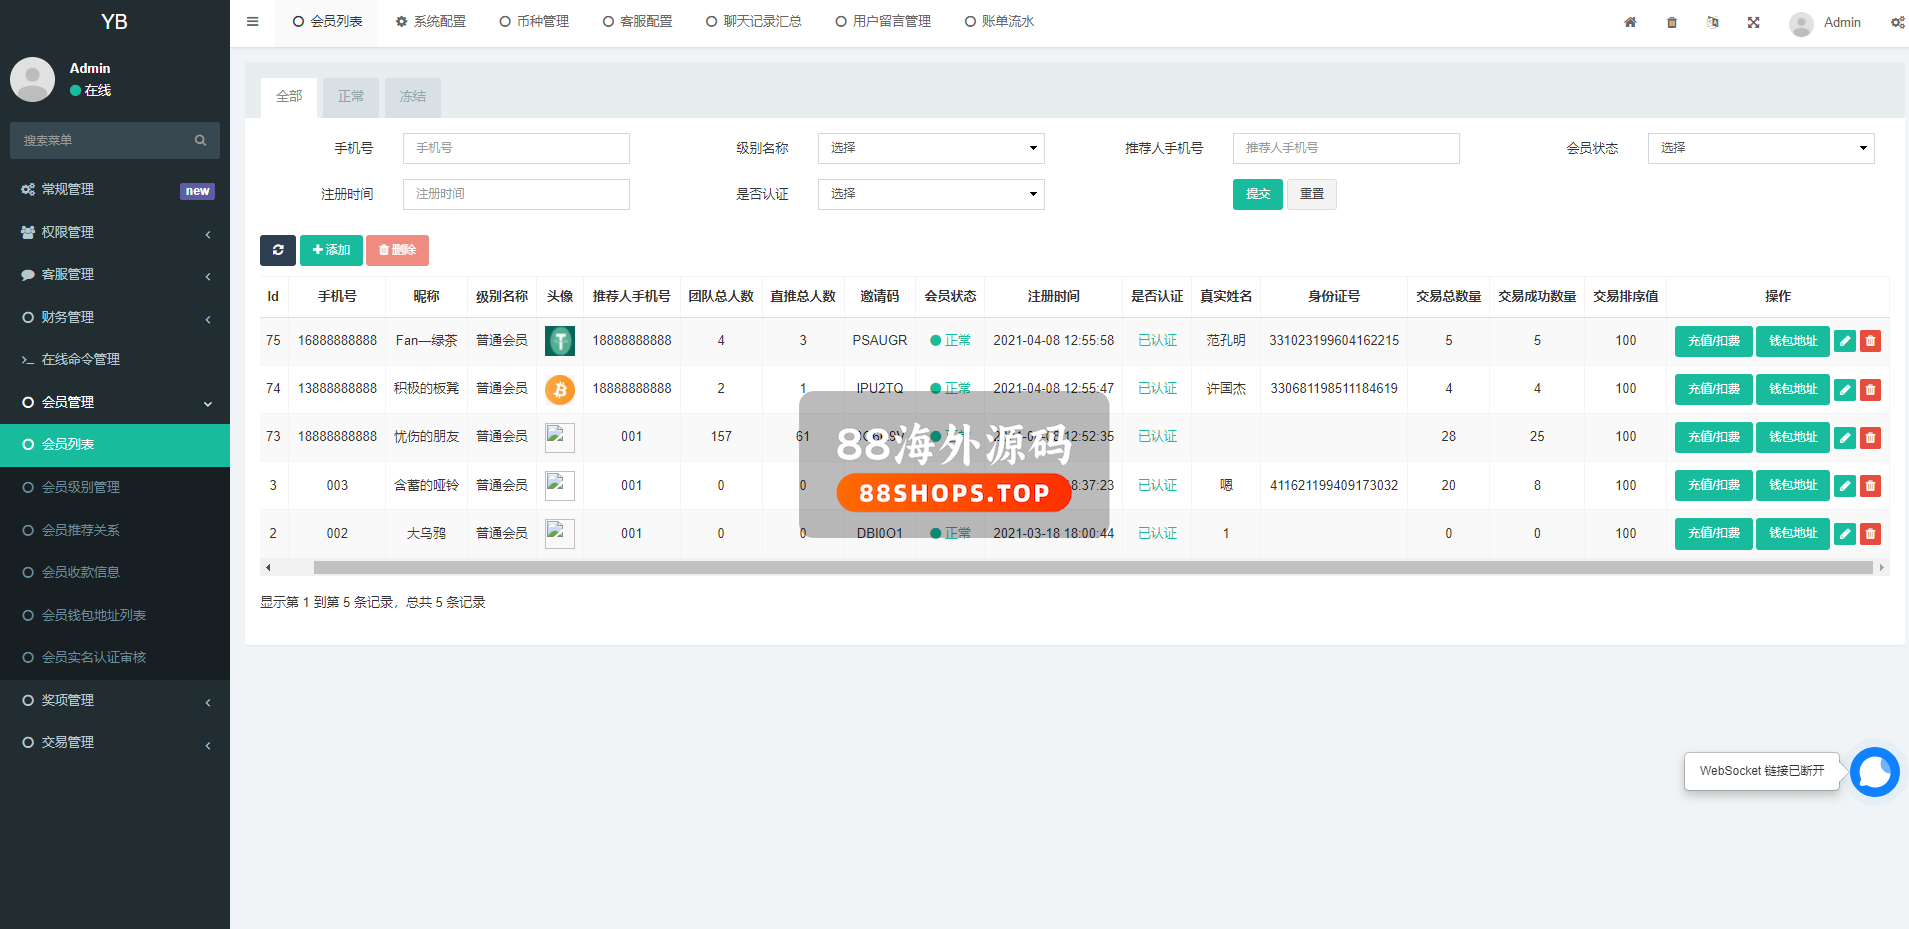Focus the 手机号 input field

click(x=516, y=148)
